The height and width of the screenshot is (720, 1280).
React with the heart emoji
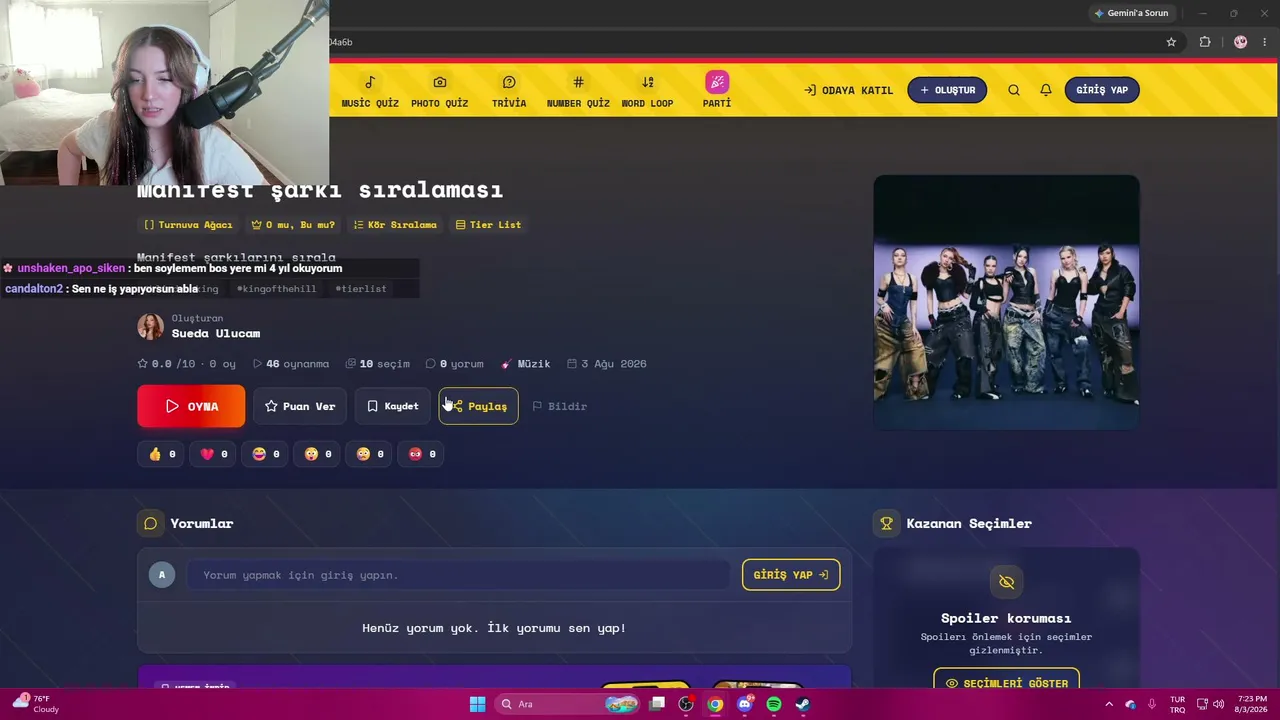[214, 454]
